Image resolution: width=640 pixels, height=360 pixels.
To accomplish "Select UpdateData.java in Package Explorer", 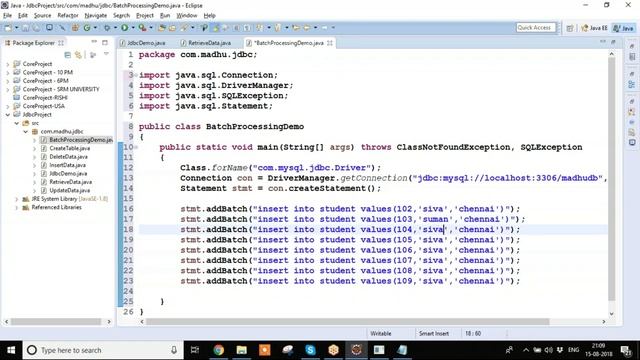I will (x=69, y=191).
